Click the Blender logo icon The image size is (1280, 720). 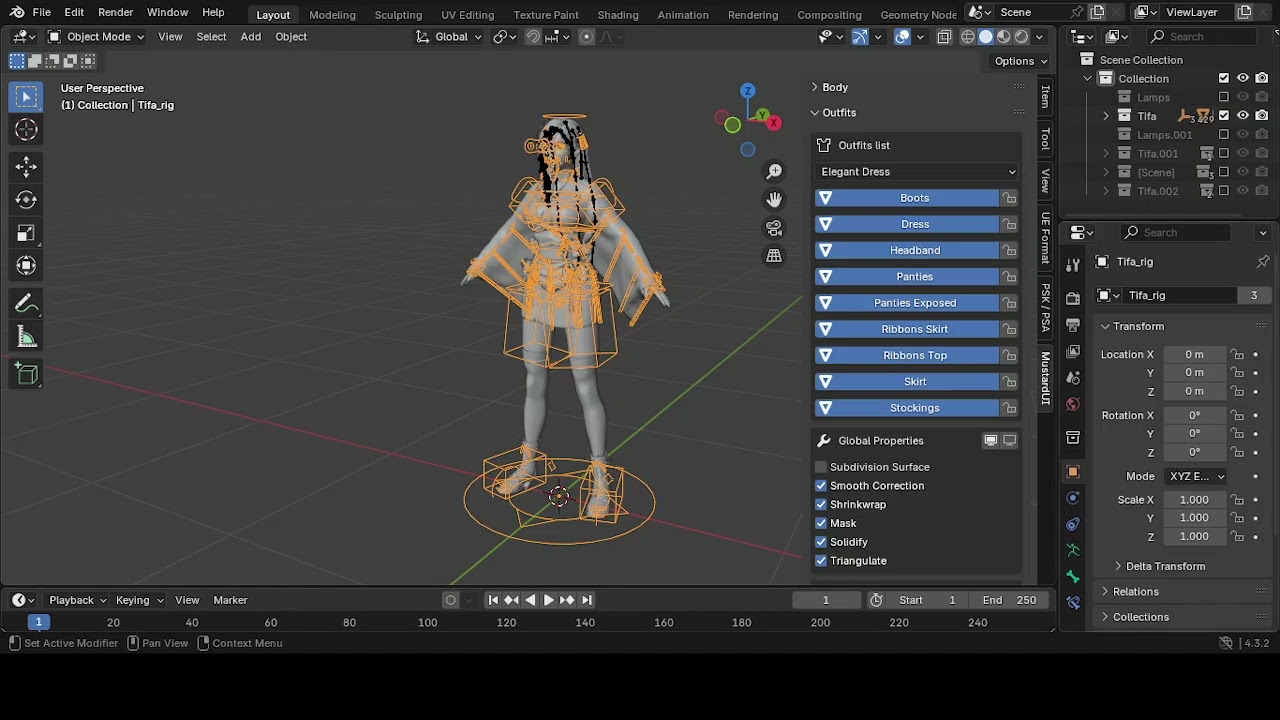[x=14, y=12]
